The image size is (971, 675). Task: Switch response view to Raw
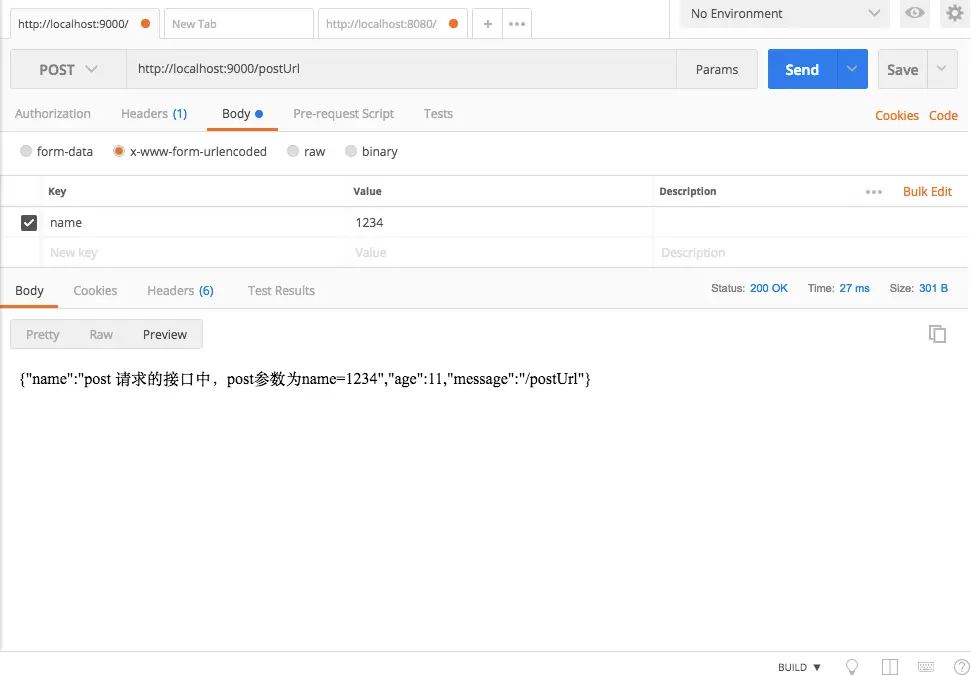(101, 334)
